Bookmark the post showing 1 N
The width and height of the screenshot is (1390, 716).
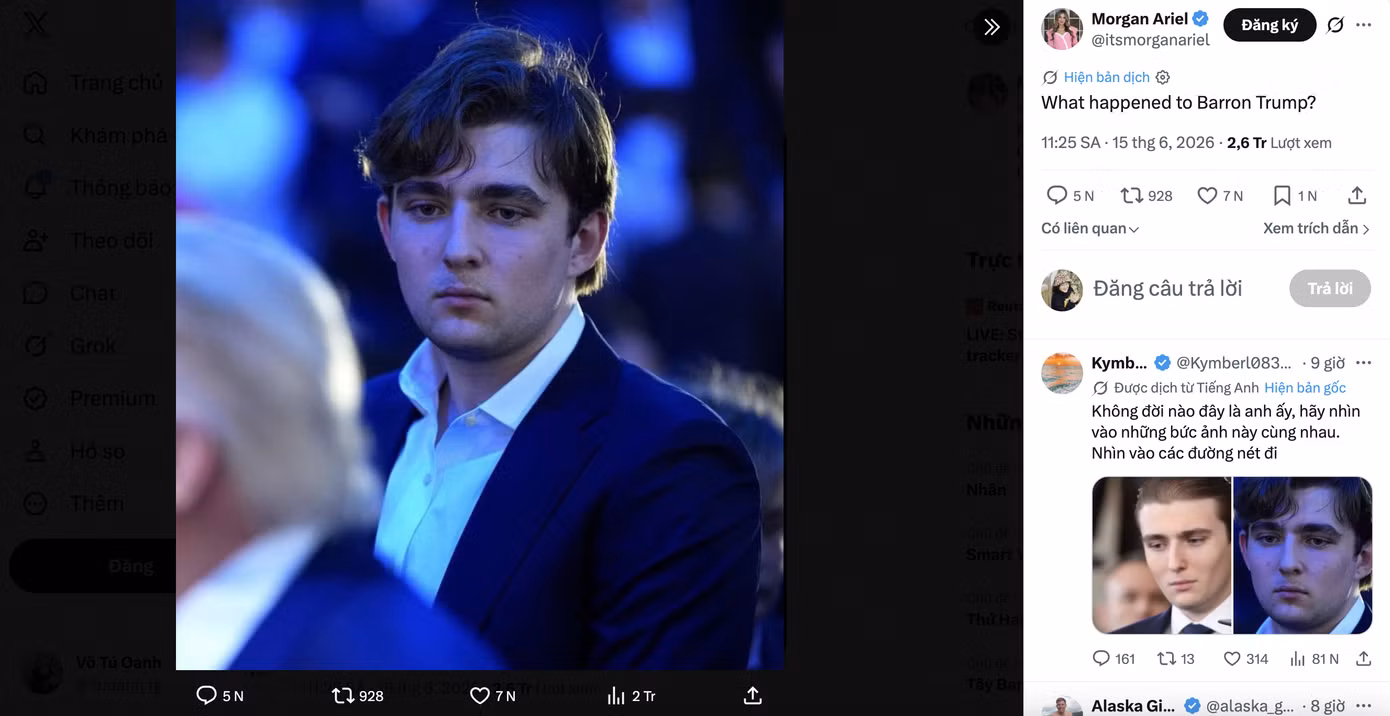1294,195
